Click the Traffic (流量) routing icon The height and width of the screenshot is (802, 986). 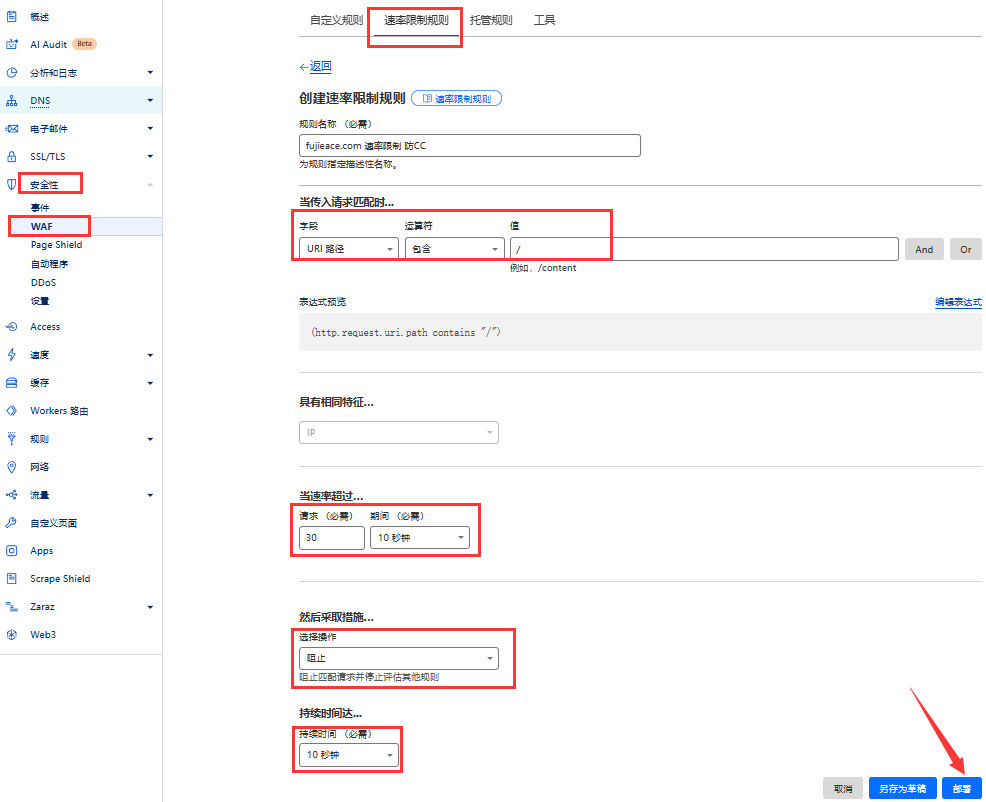coord(11,495)
